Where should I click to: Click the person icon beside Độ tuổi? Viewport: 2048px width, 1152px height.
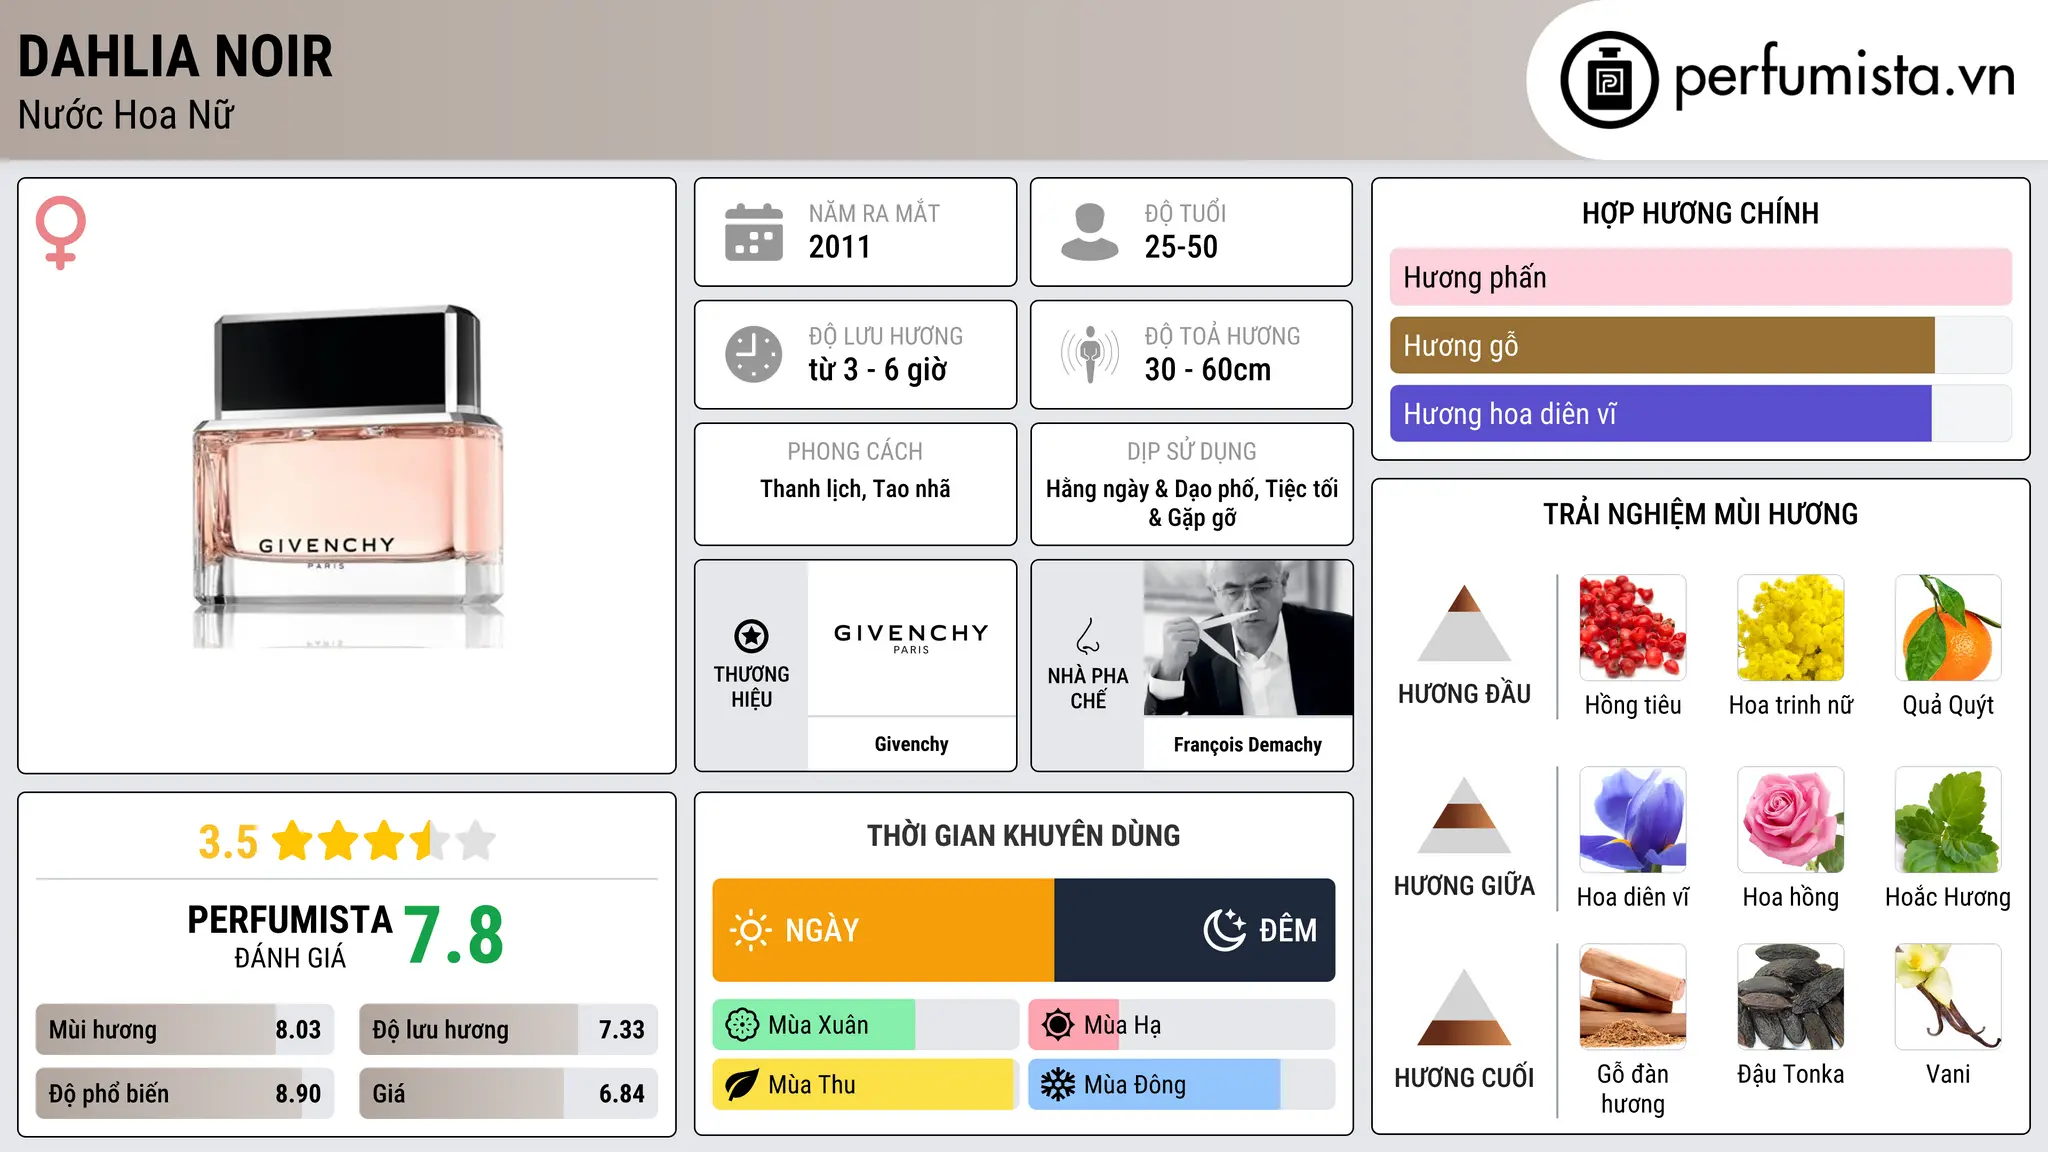point(1089,232)
